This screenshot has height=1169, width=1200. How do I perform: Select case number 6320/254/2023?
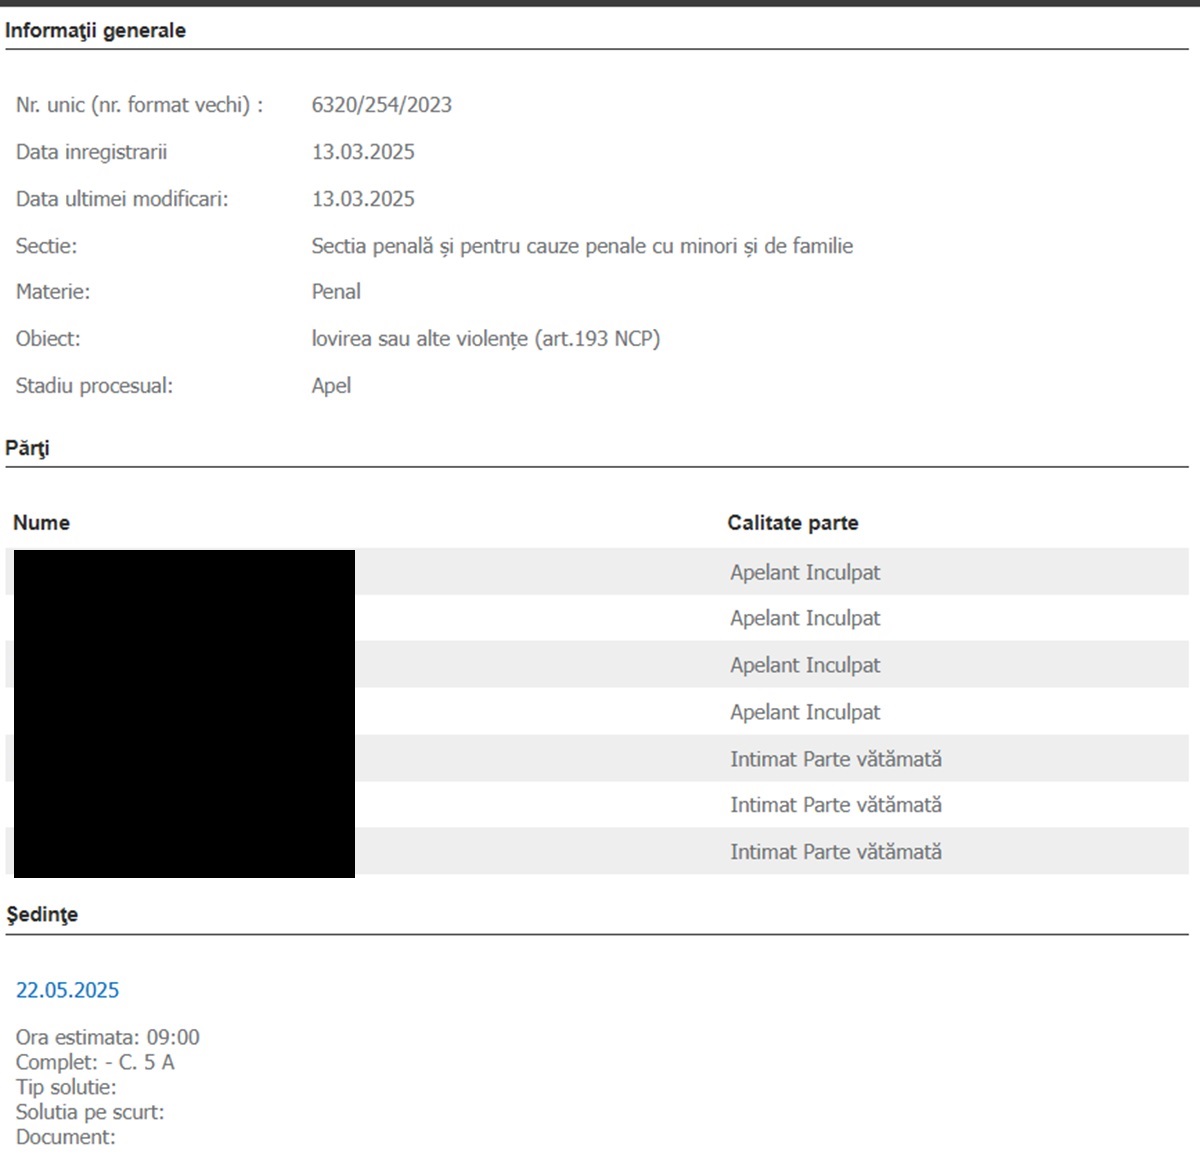click(x=382, y=105)
